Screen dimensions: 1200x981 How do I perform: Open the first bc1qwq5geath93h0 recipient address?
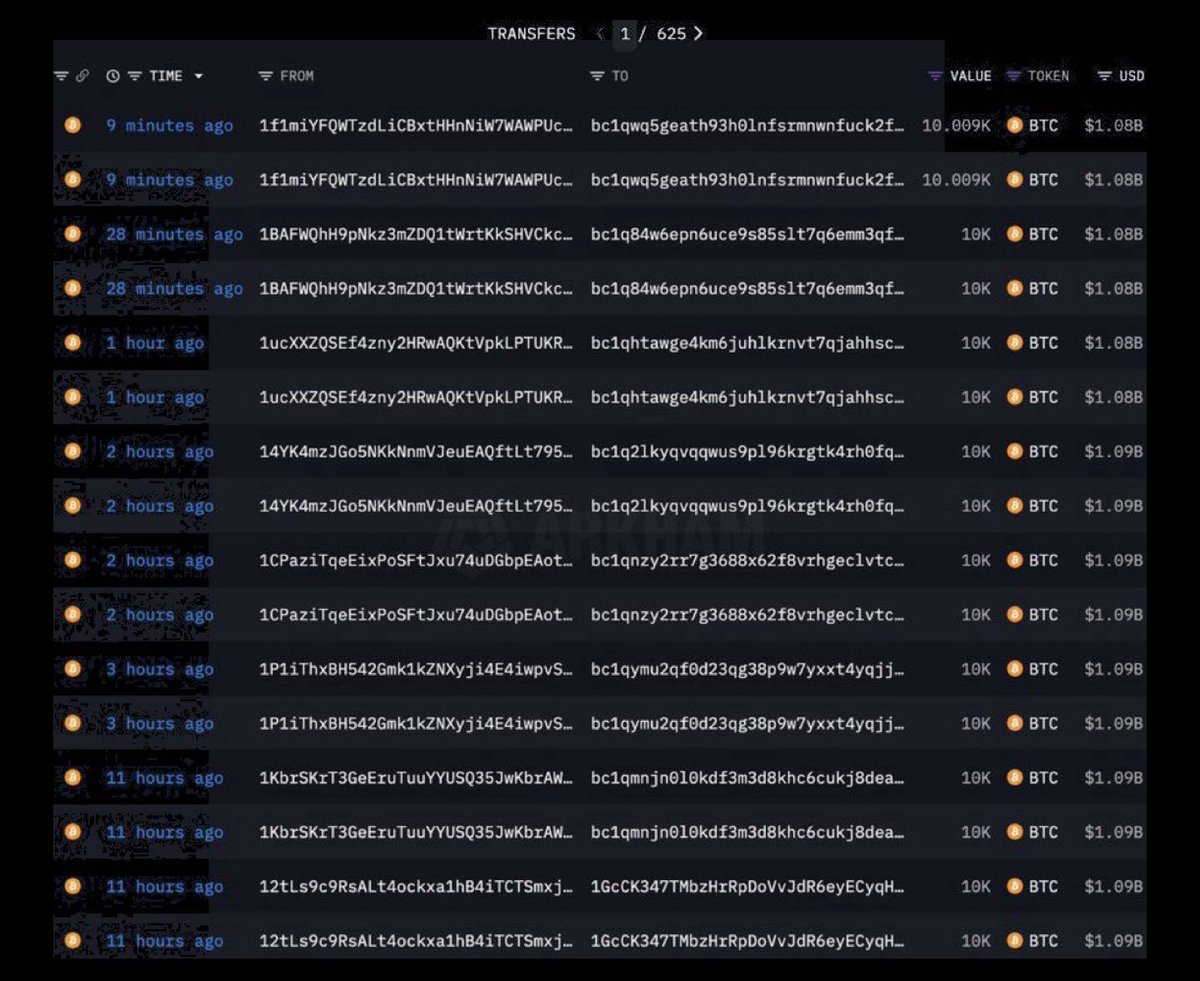pyautogui.click(x=748, y=126)
